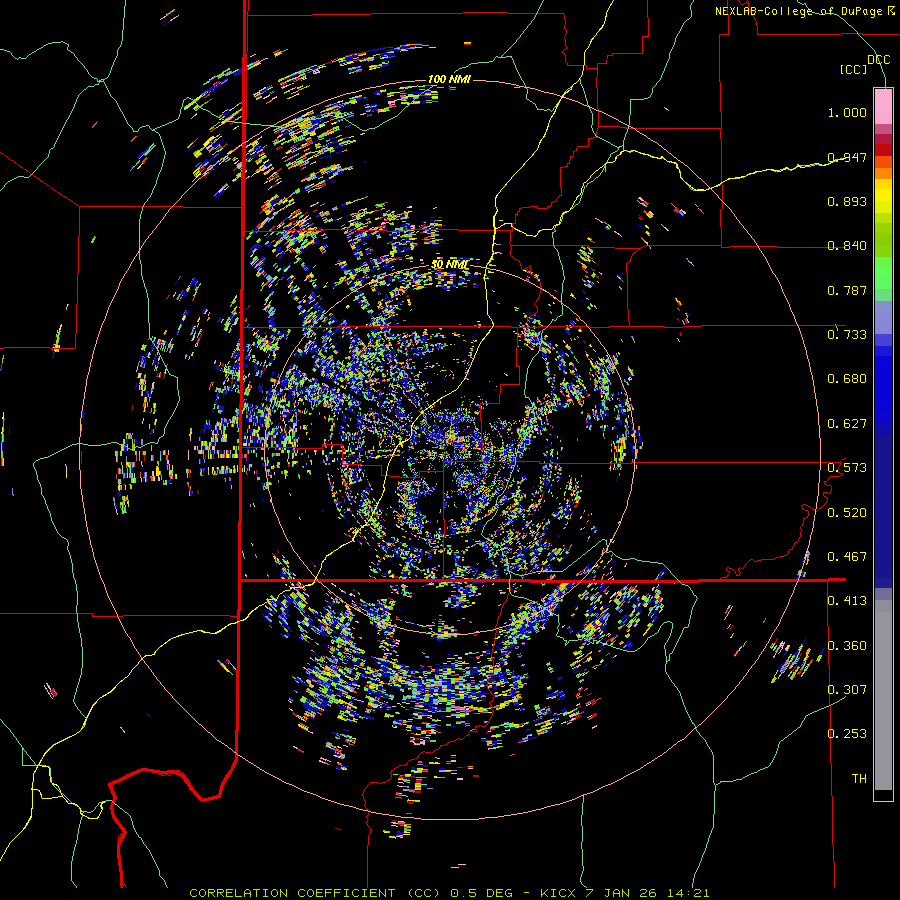This screenshot has height=900, width=900.
Task: Pick the red segment of the color bar
Action: point(883,150)
